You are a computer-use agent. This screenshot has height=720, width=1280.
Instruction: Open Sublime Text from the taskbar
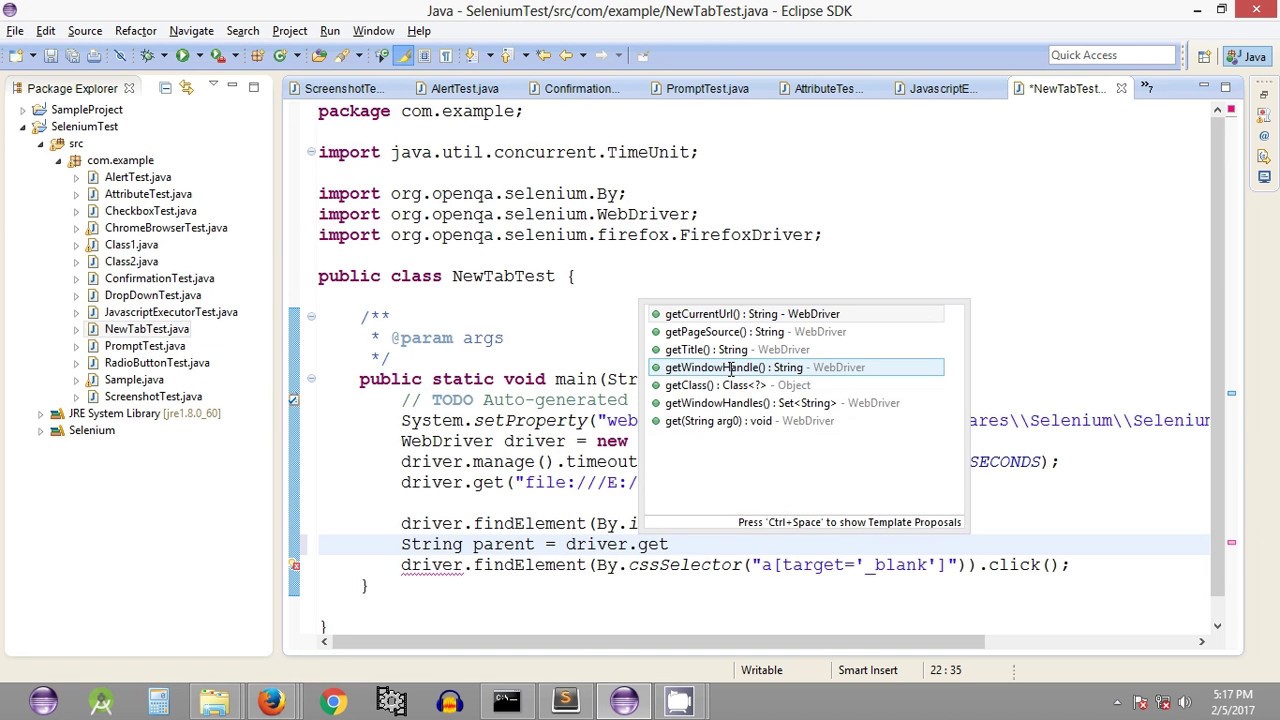[x=565, y=701]
